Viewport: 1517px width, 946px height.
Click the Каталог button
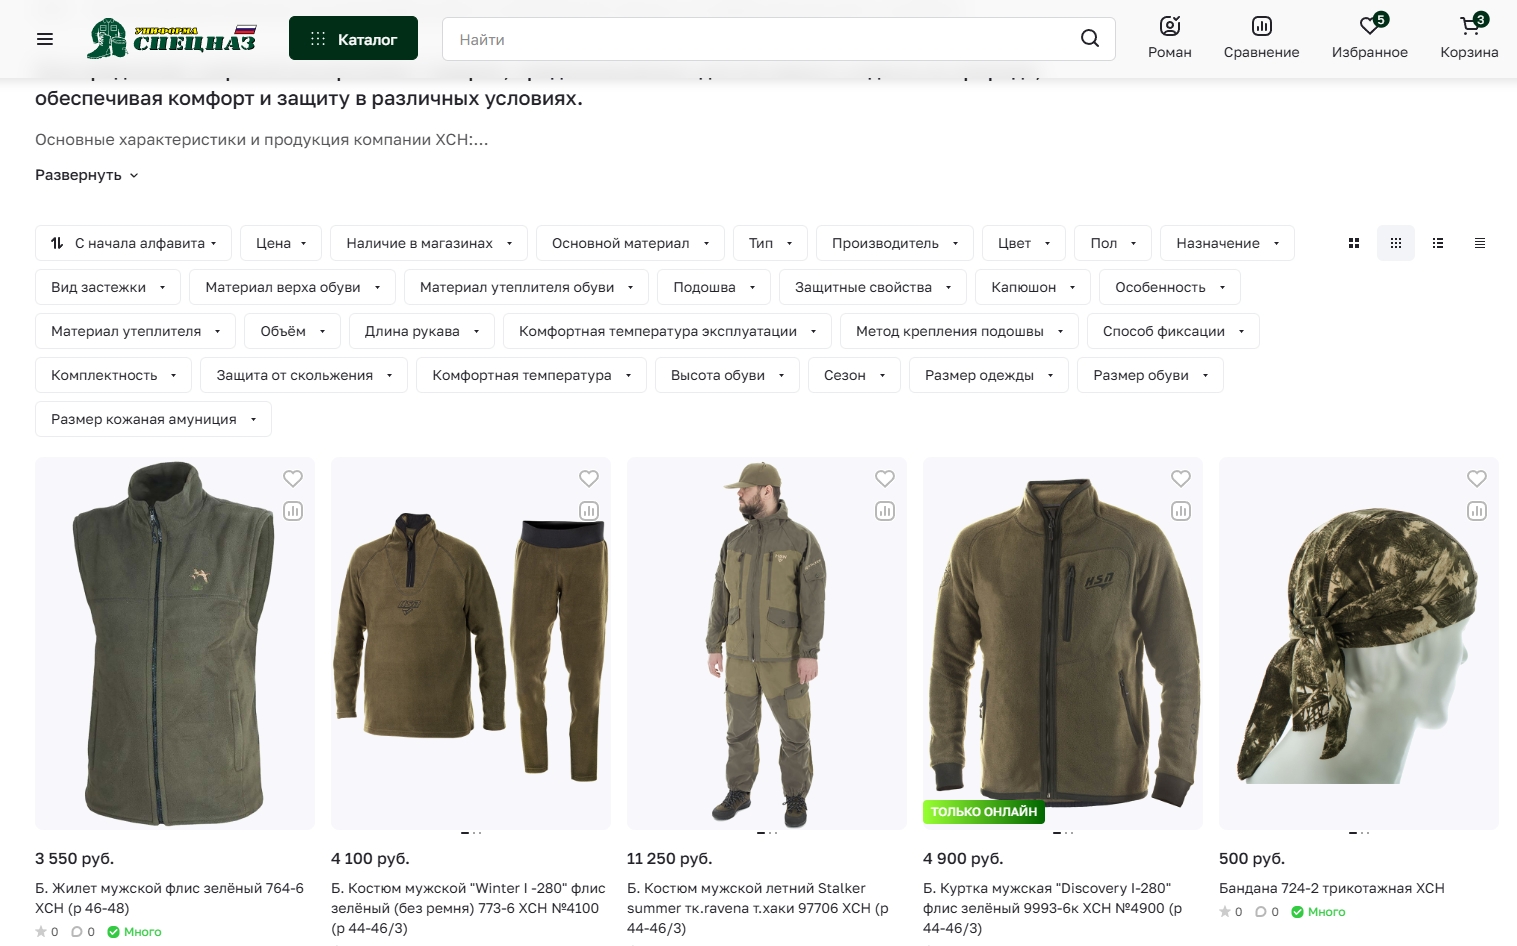coord(353,39)
